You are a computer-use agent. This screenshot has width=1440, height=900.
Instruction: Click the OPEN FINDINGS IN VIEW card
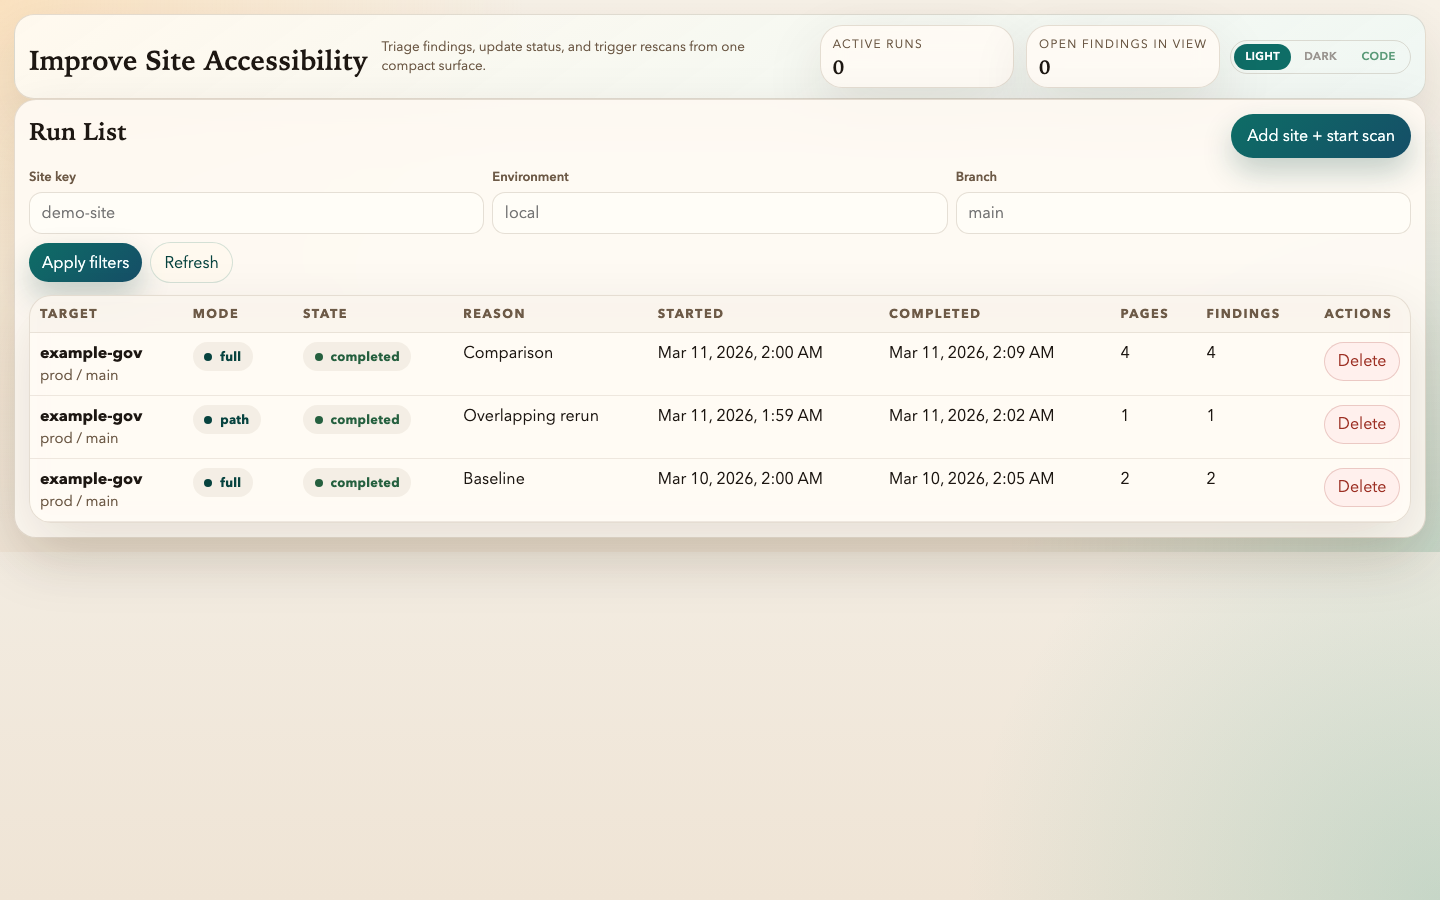click(x=1122, y=56)
